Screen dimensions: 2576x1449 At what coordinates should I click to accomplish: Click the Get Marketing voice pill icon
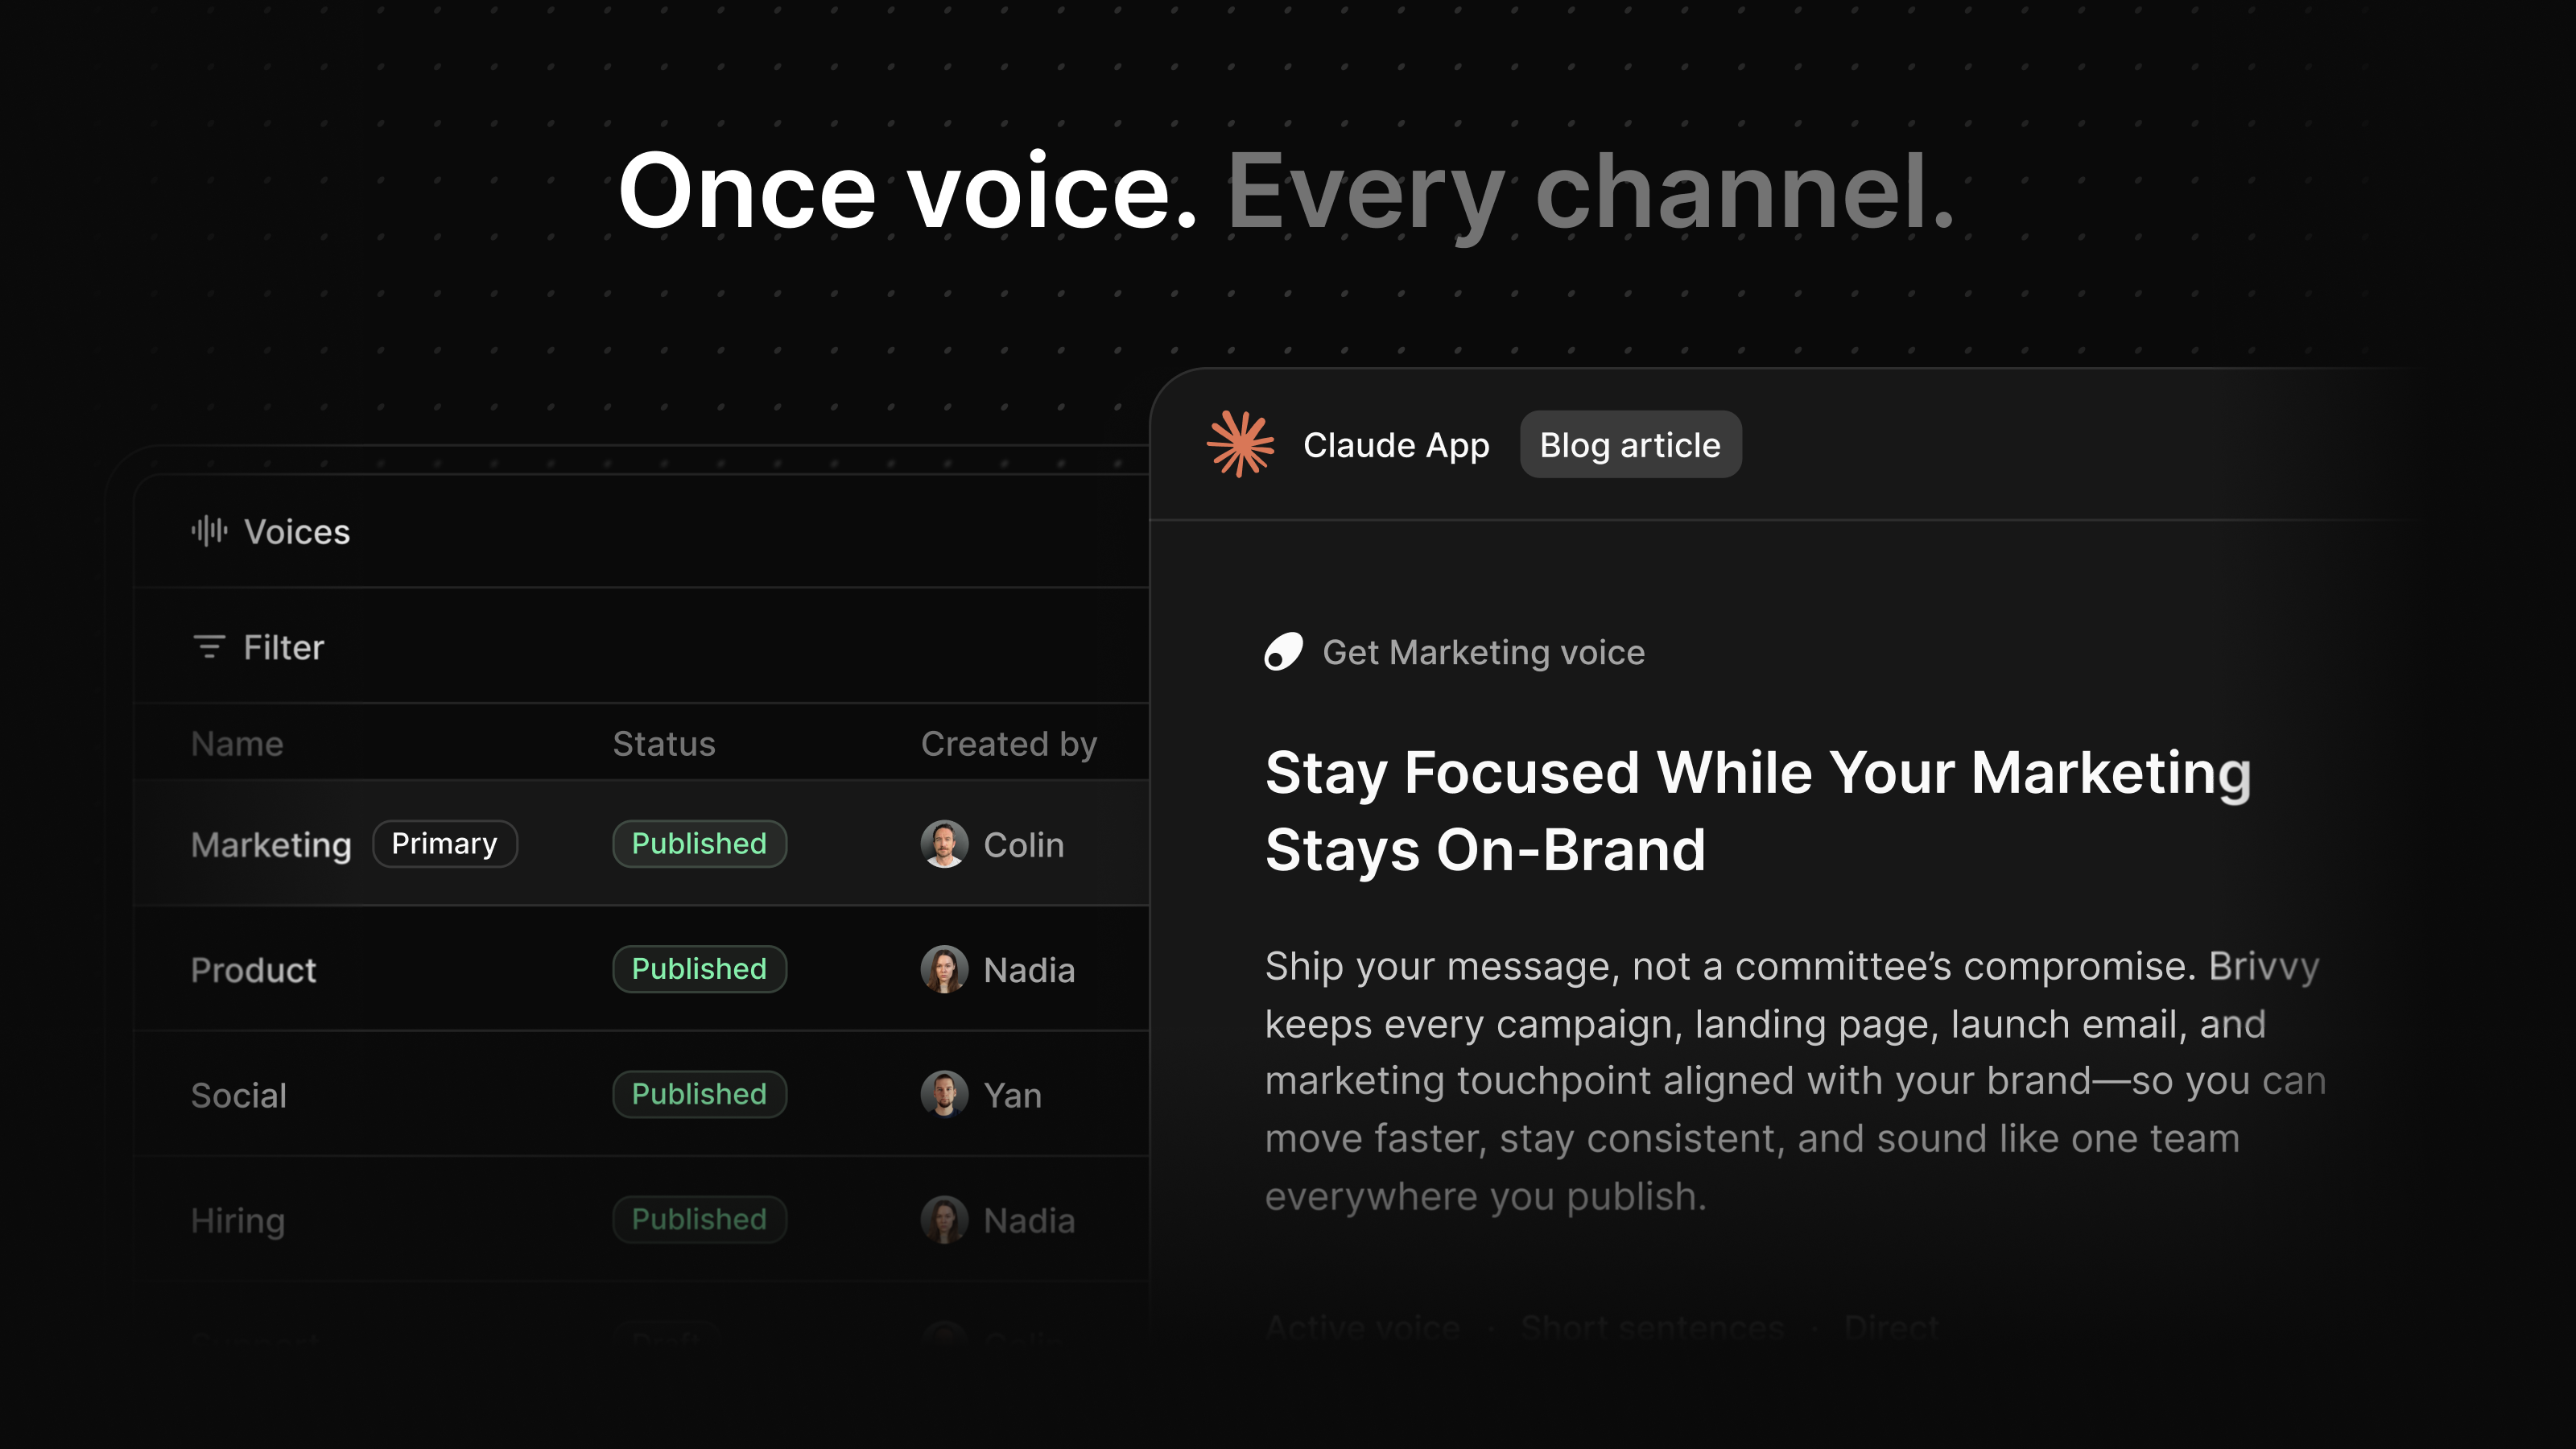point(1283,652)
